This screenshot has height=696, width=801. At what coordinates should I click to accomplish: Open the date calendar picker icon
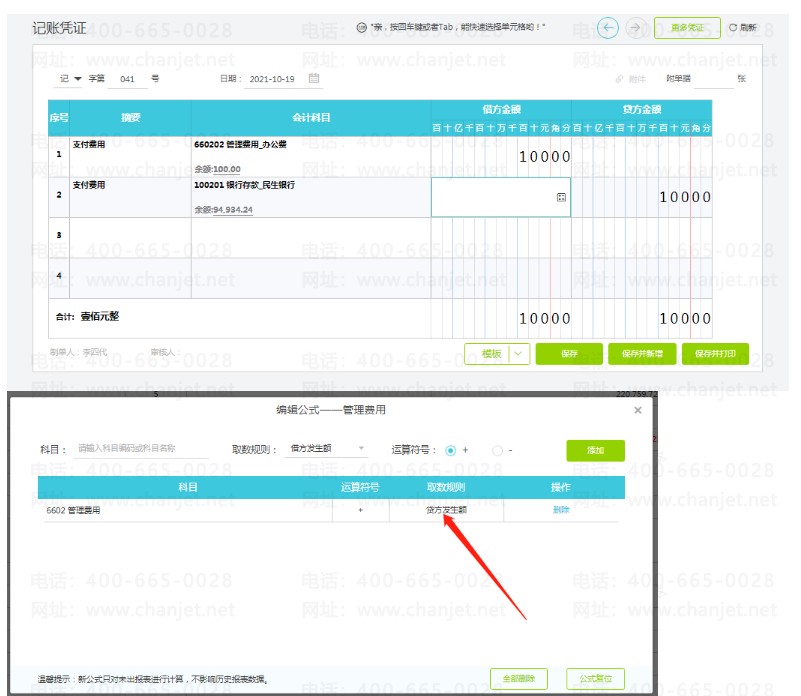[314, 78]
